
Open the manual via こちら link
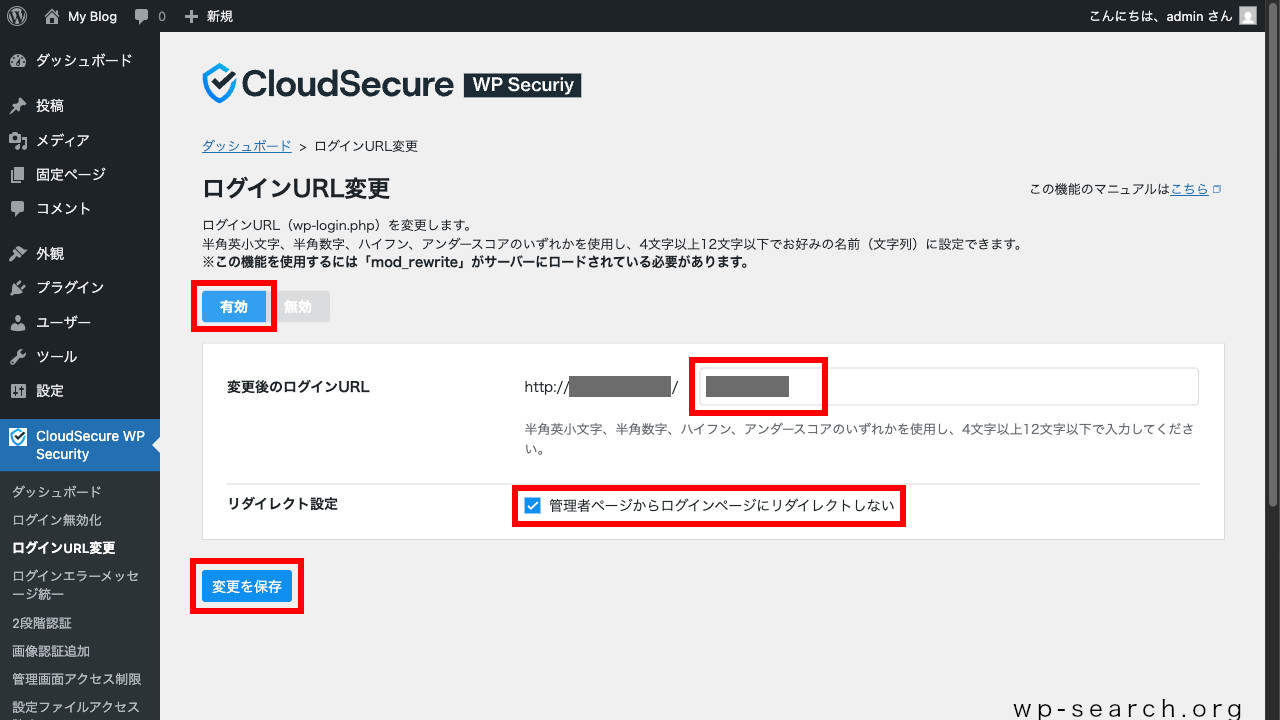[1188, 188]
